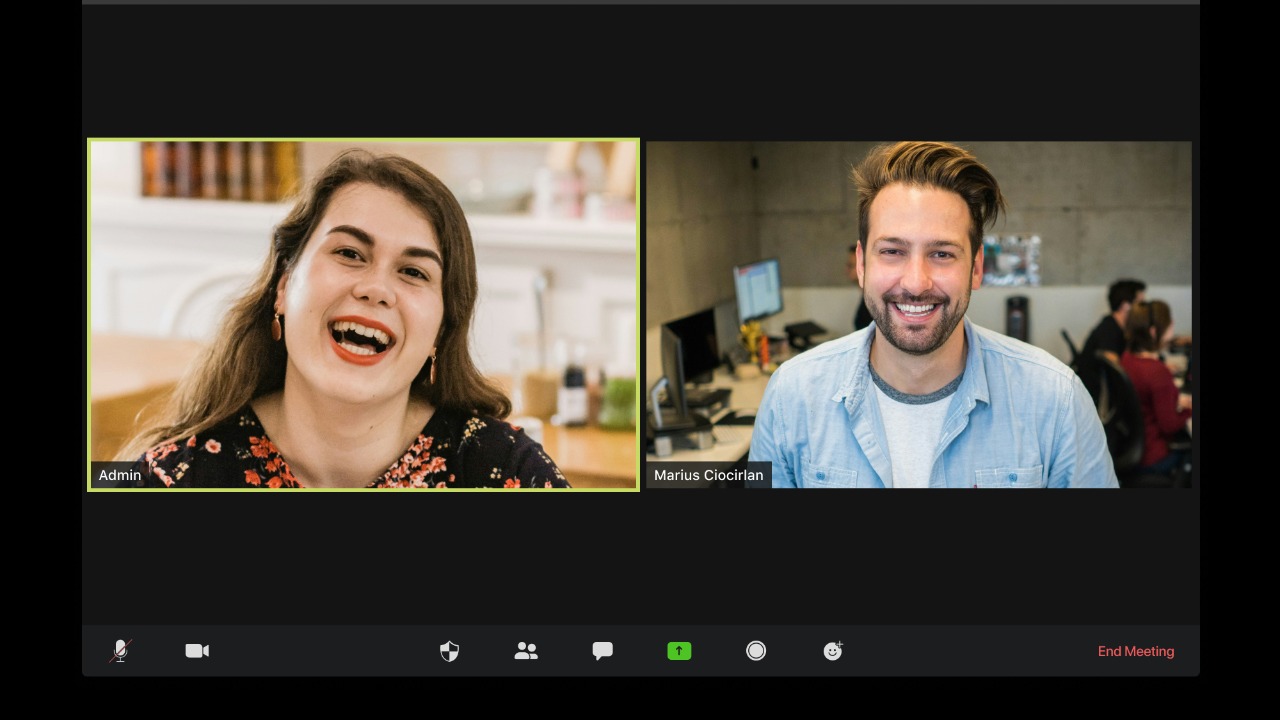Unmute the microphone
Image resolution: width=1280 pixels, height=720 pixels.
[120, 651]
